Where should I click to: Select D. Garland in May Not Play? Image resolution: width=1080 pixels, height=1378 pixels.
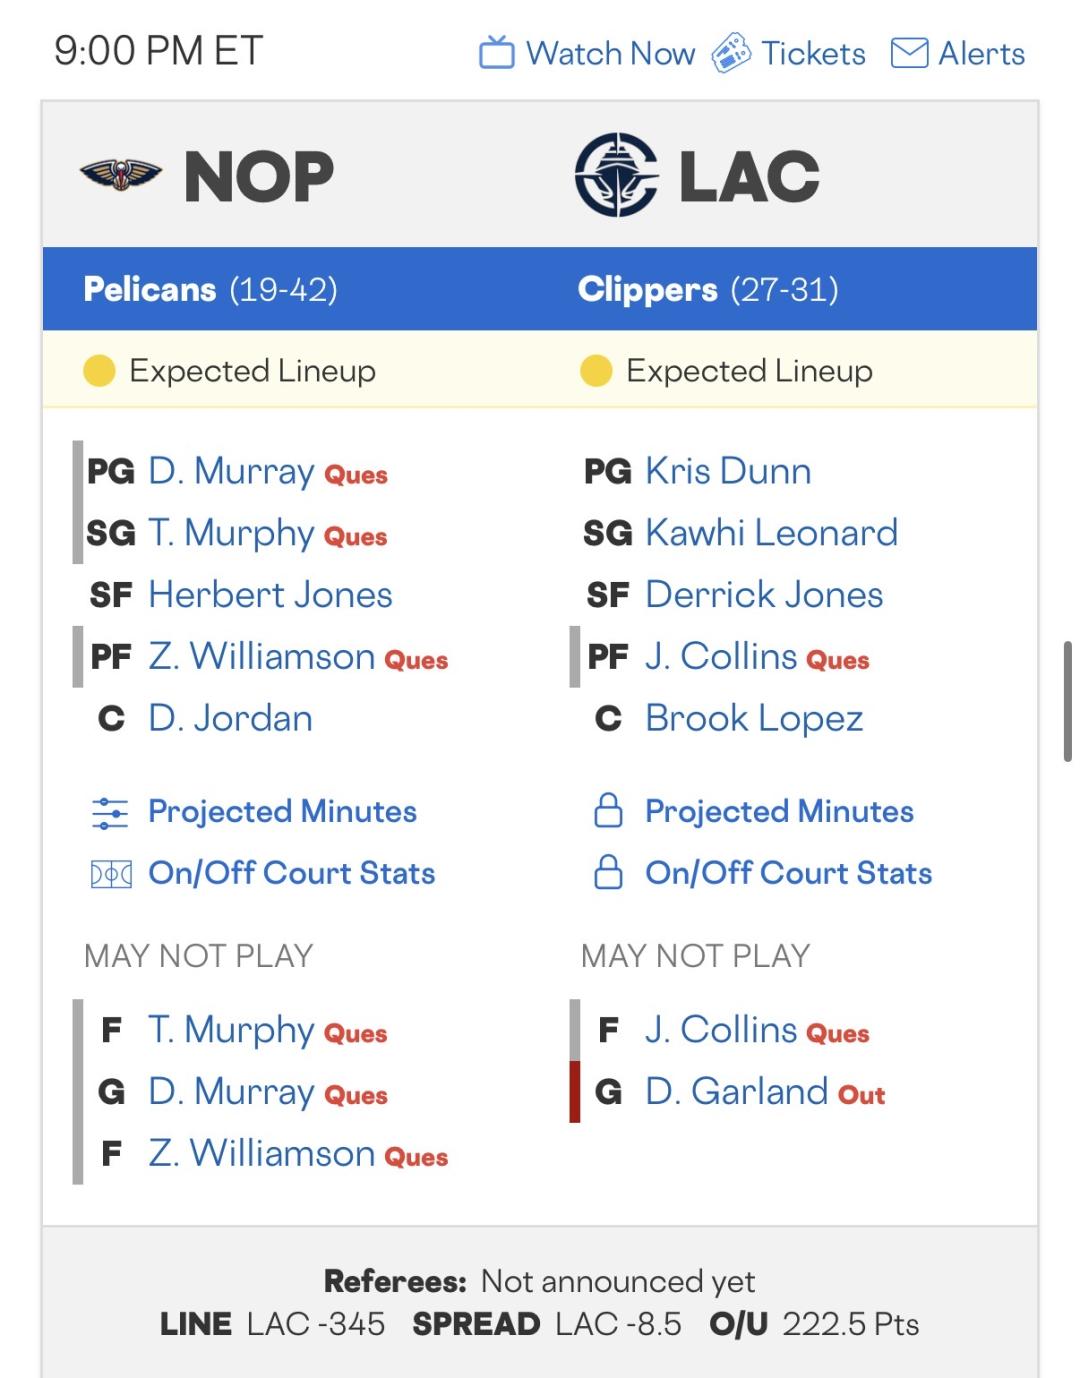pos(736,1092)
